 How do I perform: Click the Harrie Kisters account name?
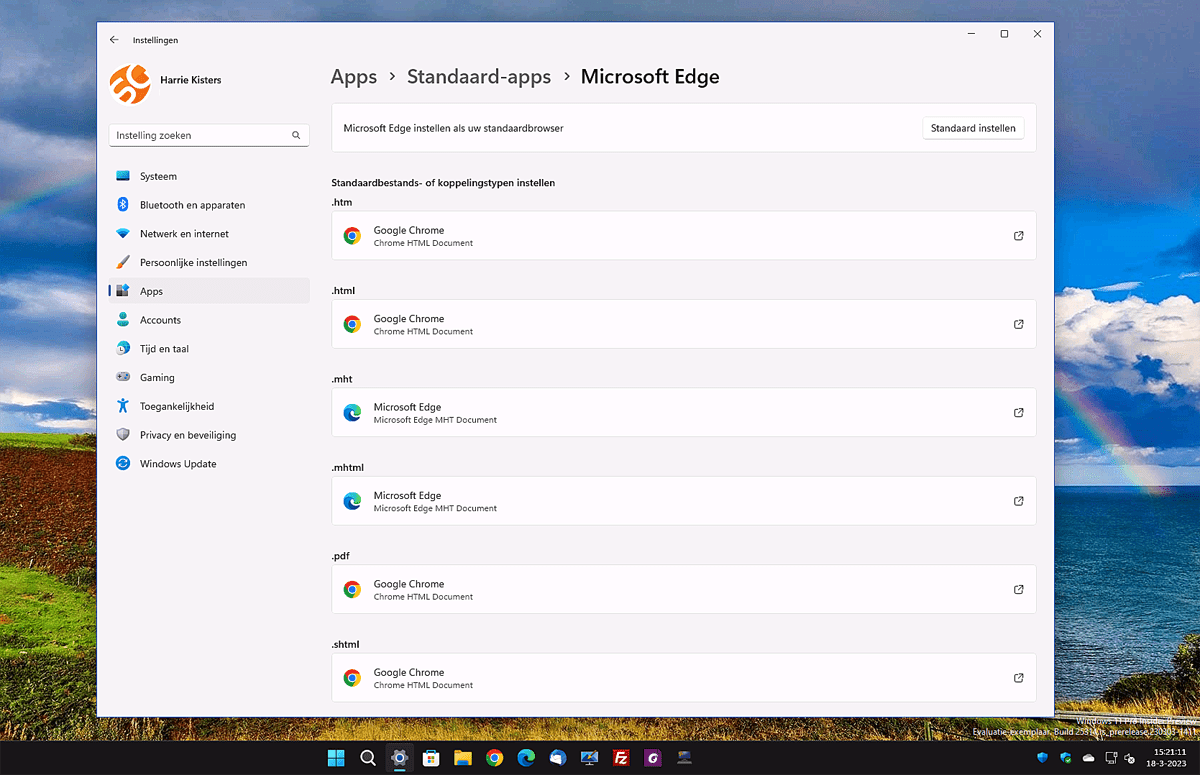click(191, 80)
